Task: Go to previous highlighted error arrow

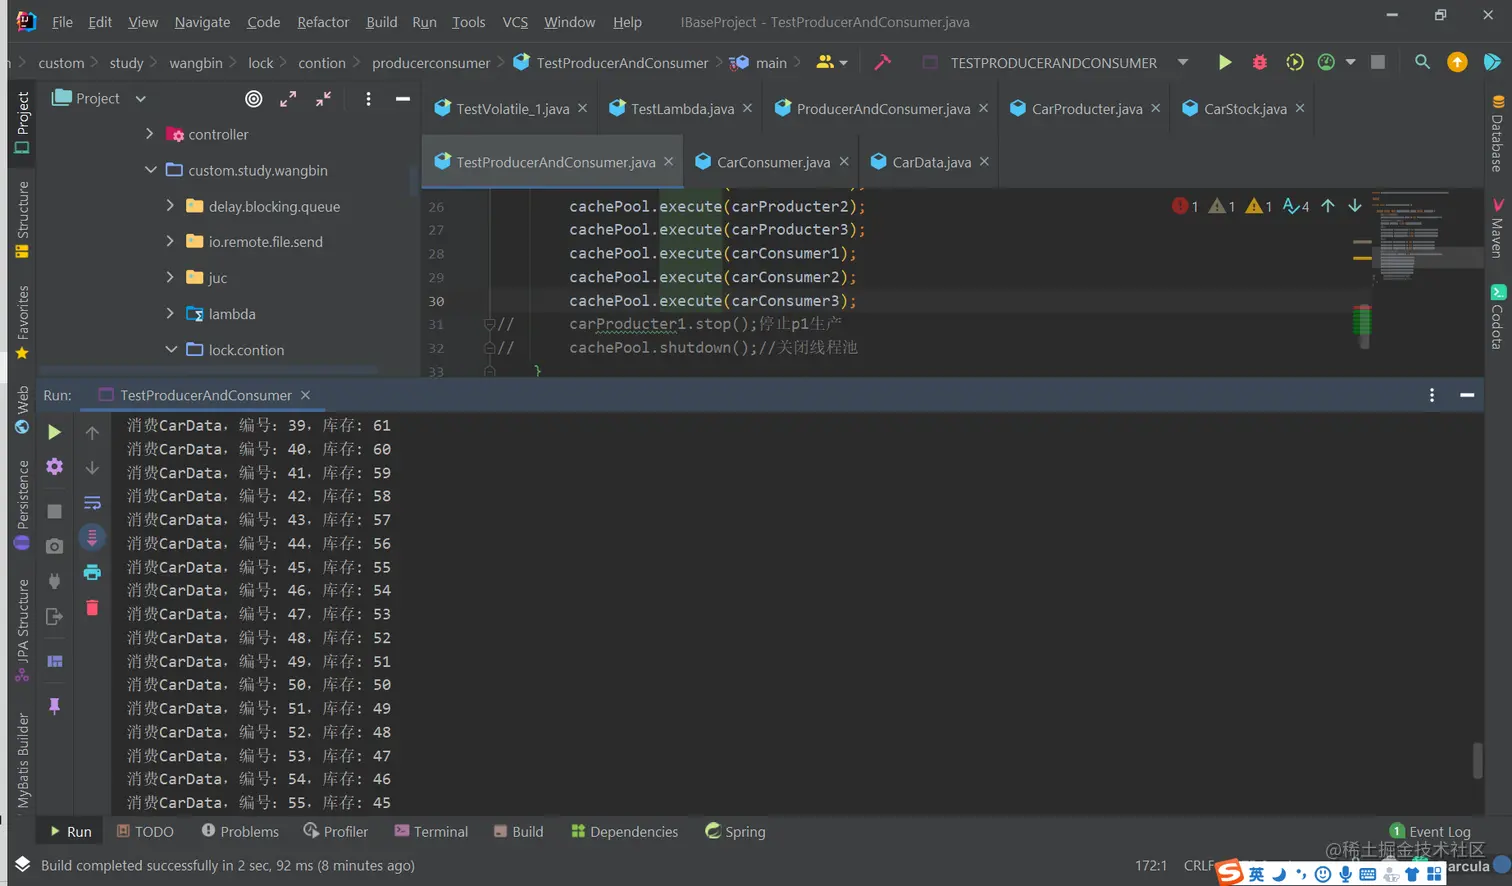Action: 1328,206
